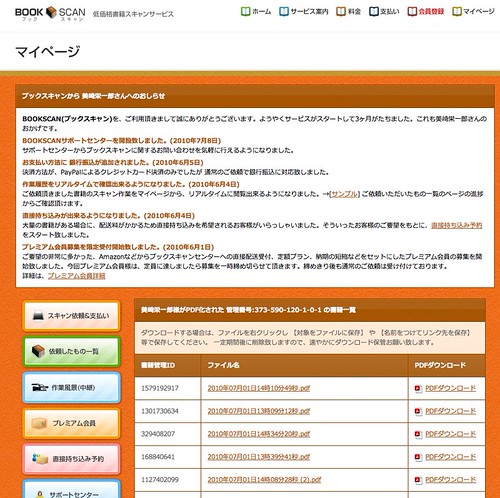This screenshot has height=498, width=500.
Task: Select the ID cell 1579192917
Action: point(168,388)
